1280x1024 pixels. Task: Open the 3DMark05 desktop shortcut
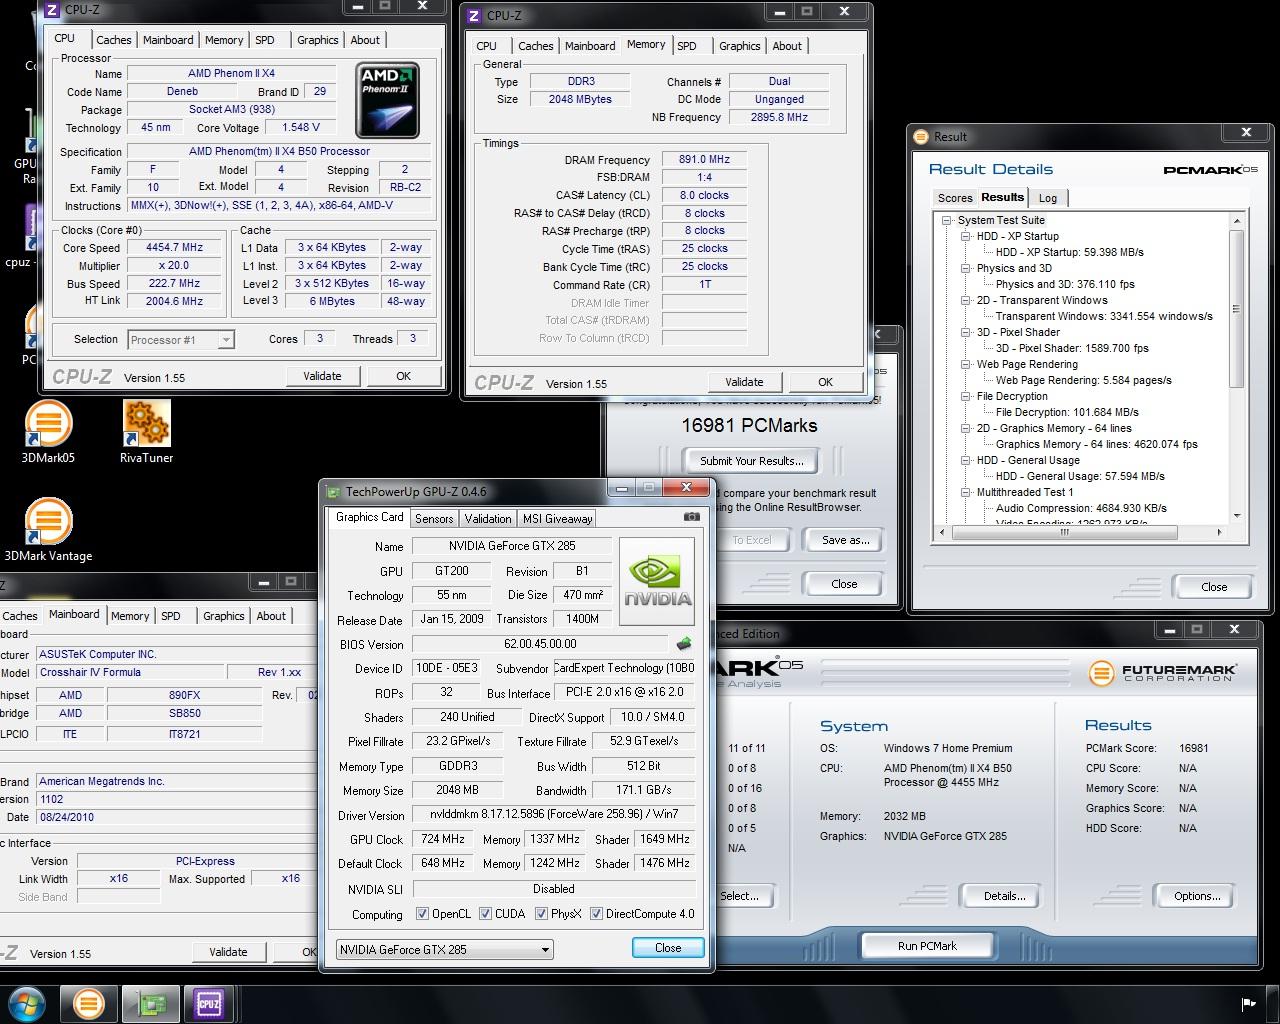click(x=48, y=432)
